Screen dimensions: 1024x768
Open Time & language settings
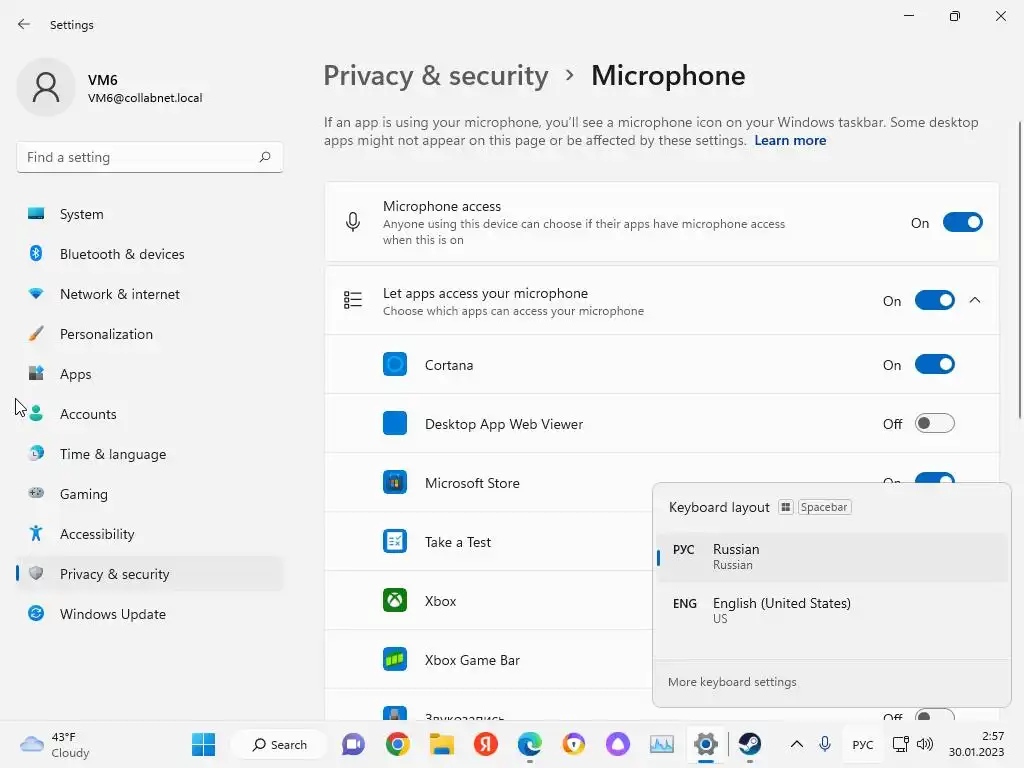coord(150,454)
